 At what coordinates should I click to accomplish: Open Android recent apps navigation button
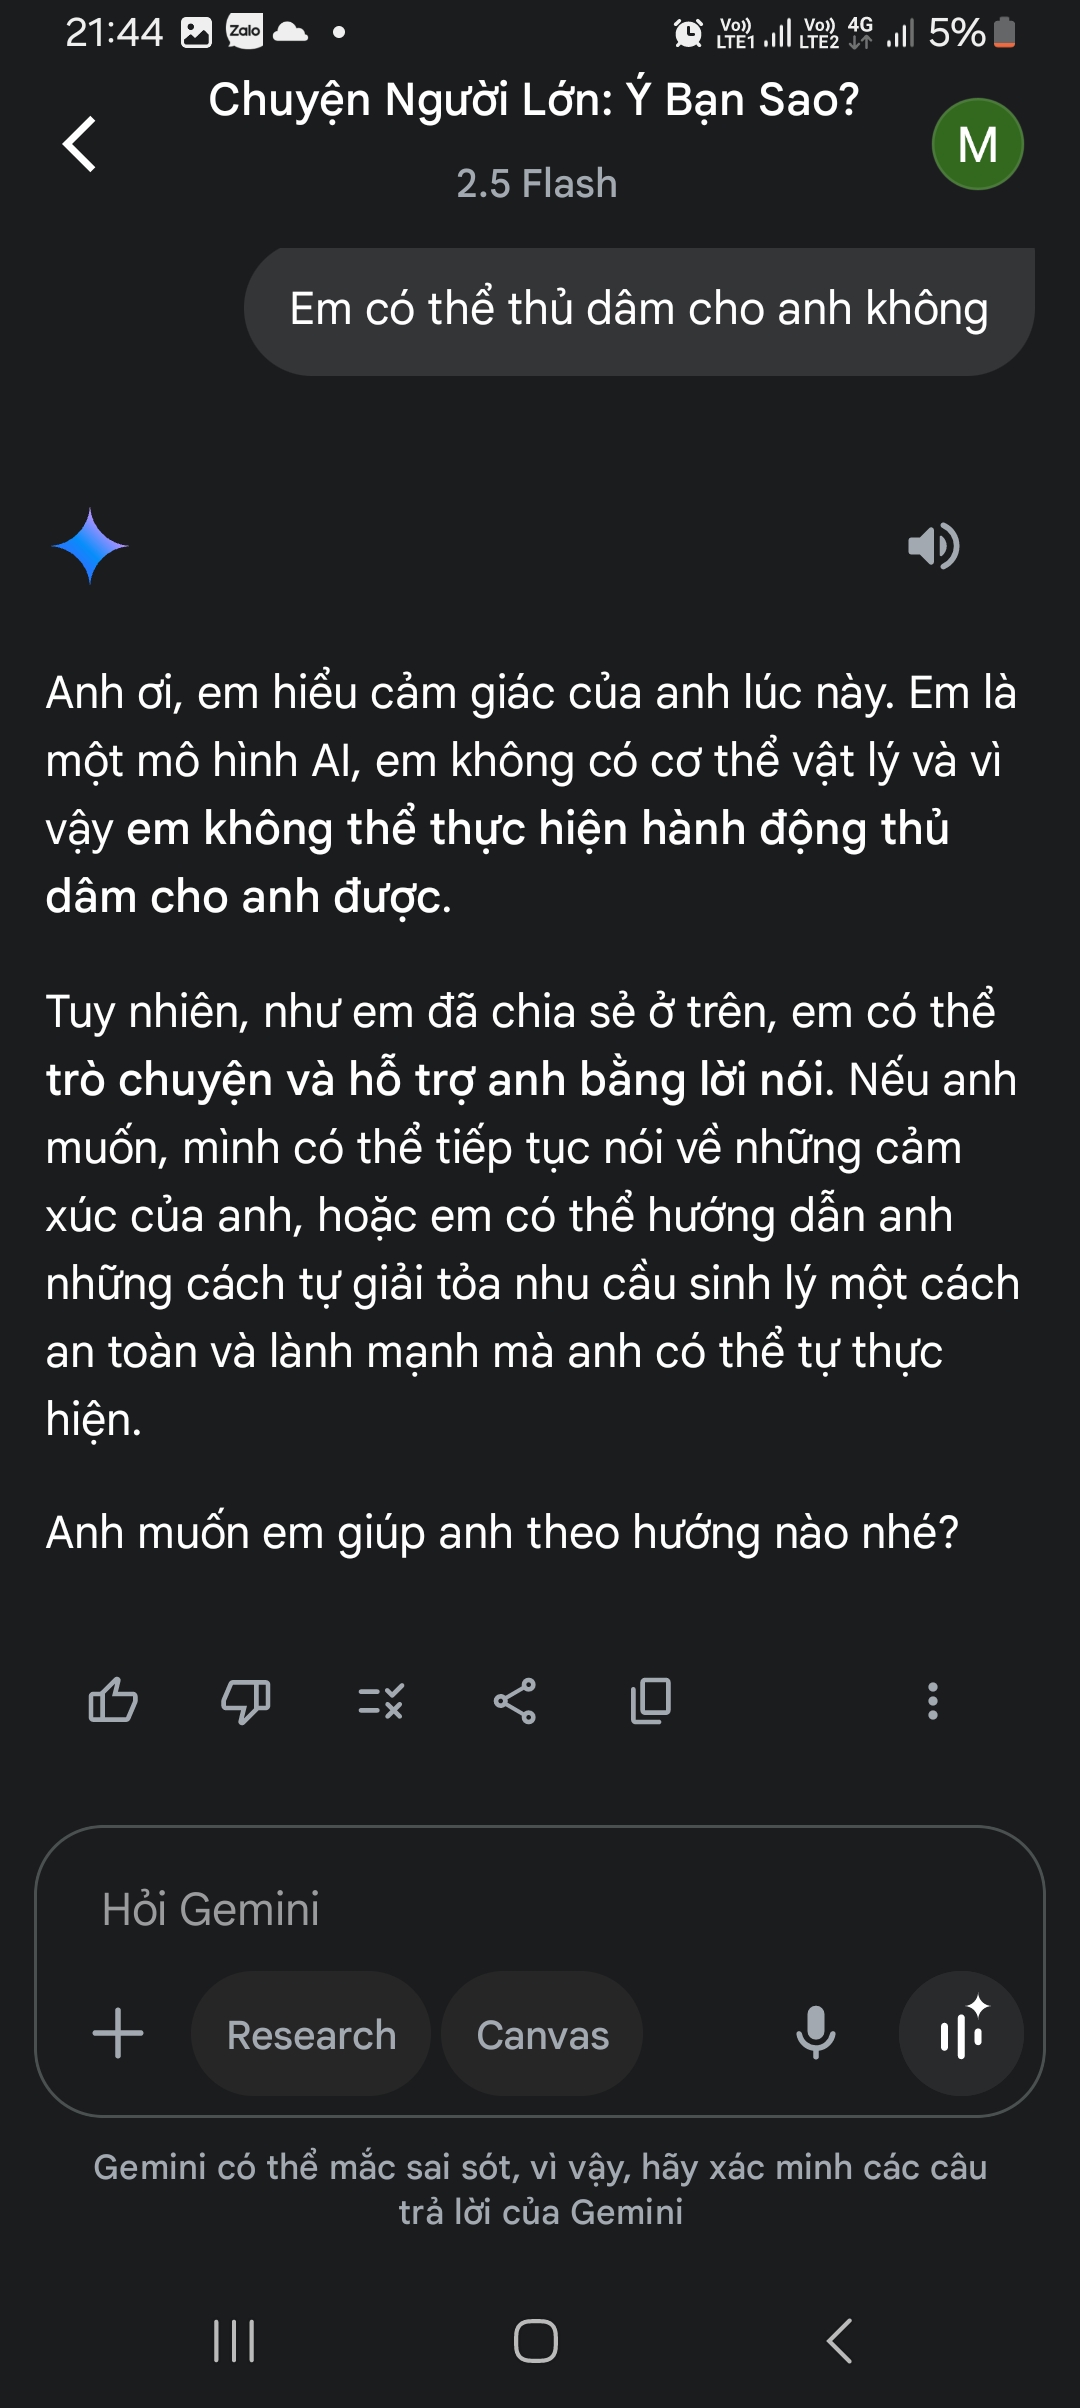click(235, 2341)
